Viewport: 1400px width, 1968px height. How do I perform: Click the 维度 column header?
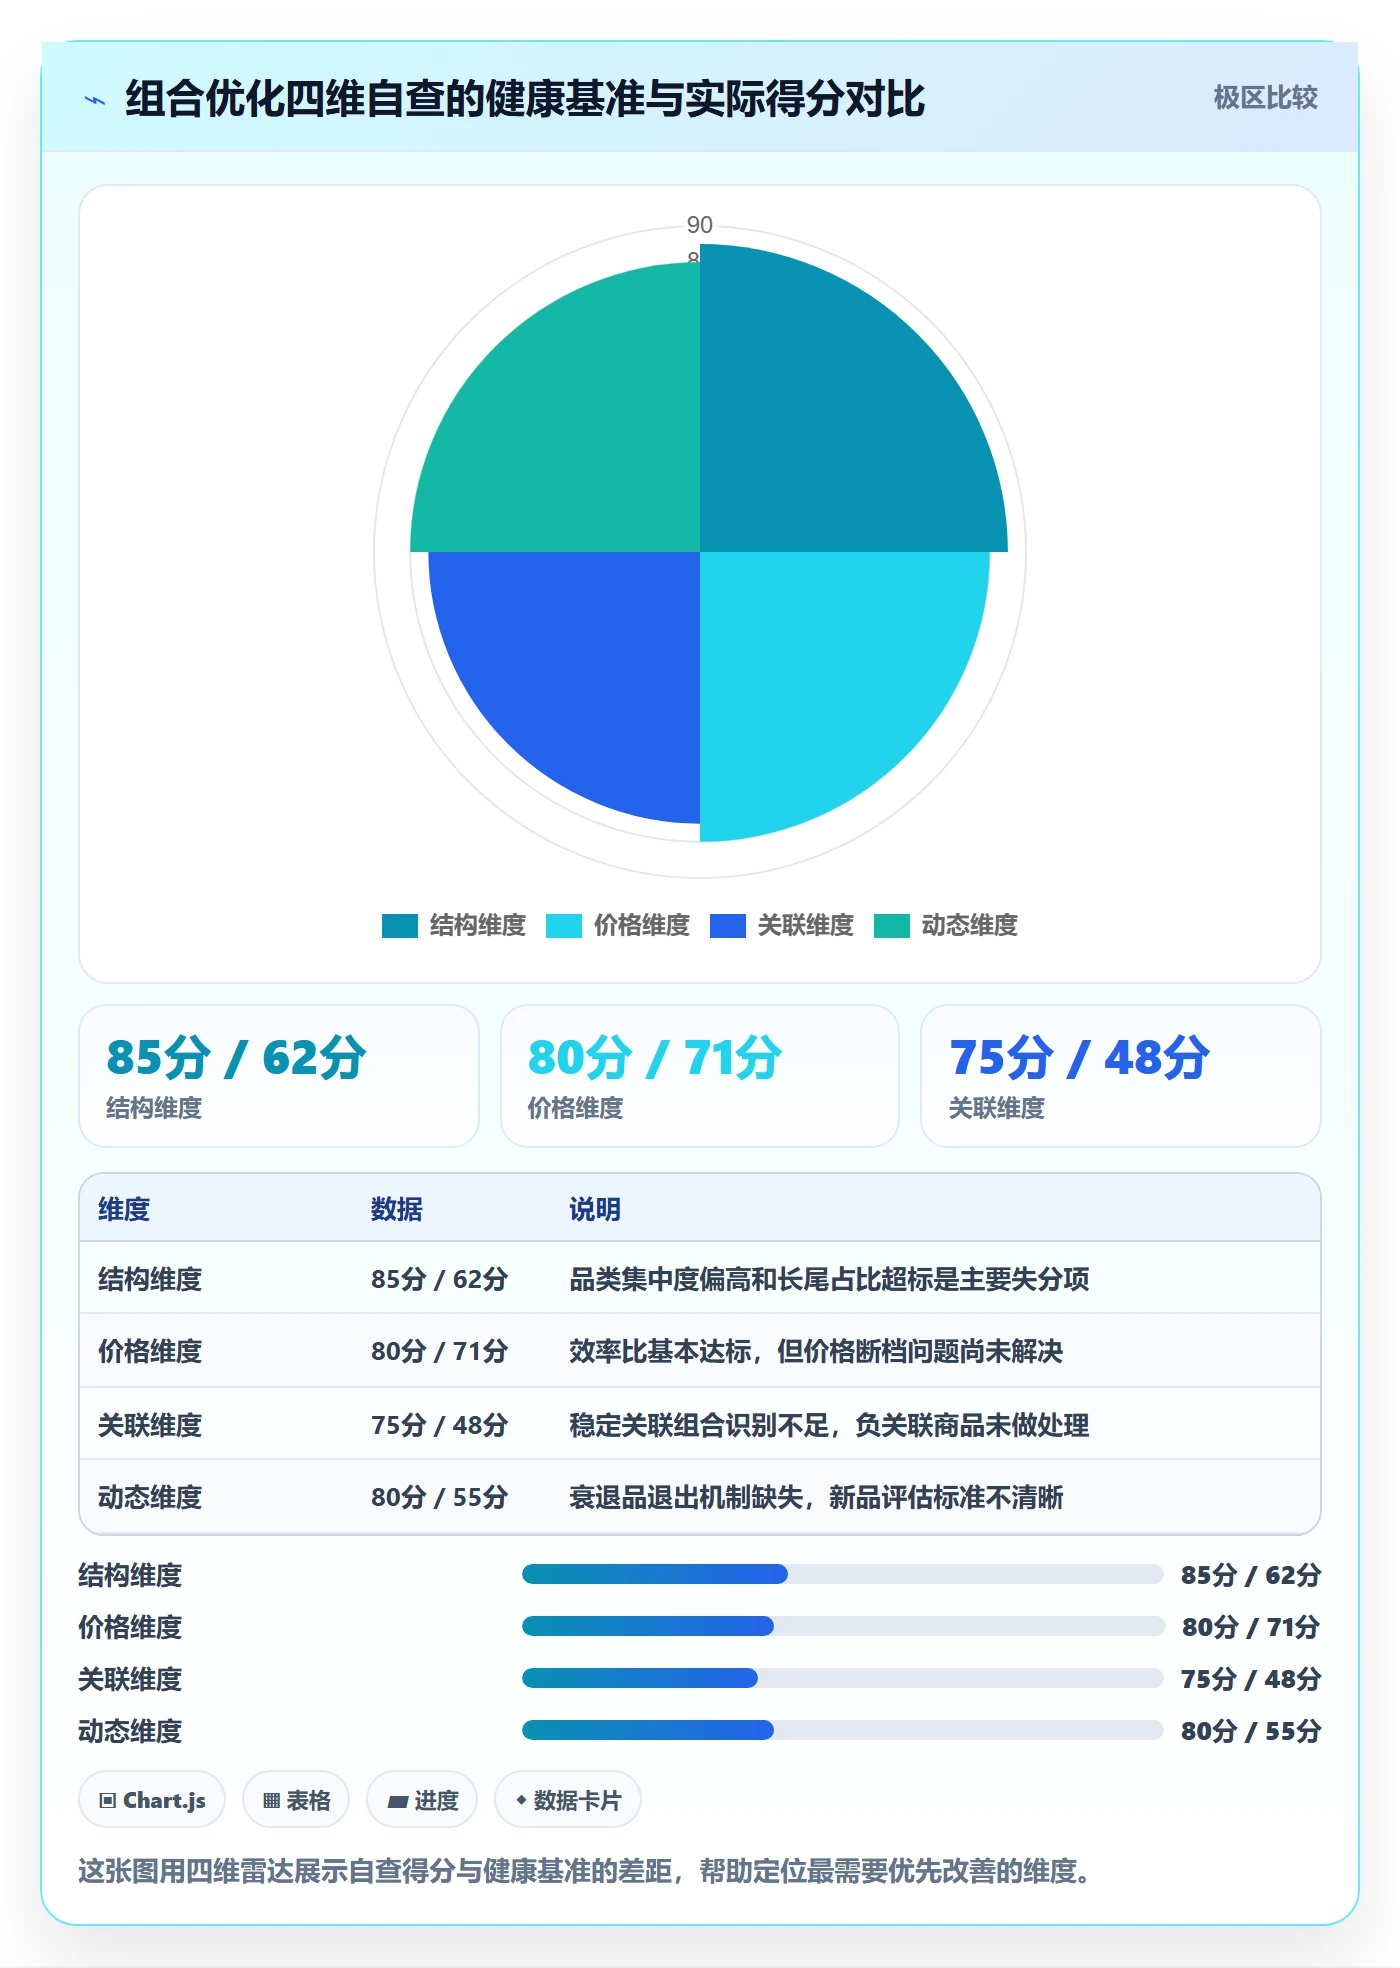124,1209
